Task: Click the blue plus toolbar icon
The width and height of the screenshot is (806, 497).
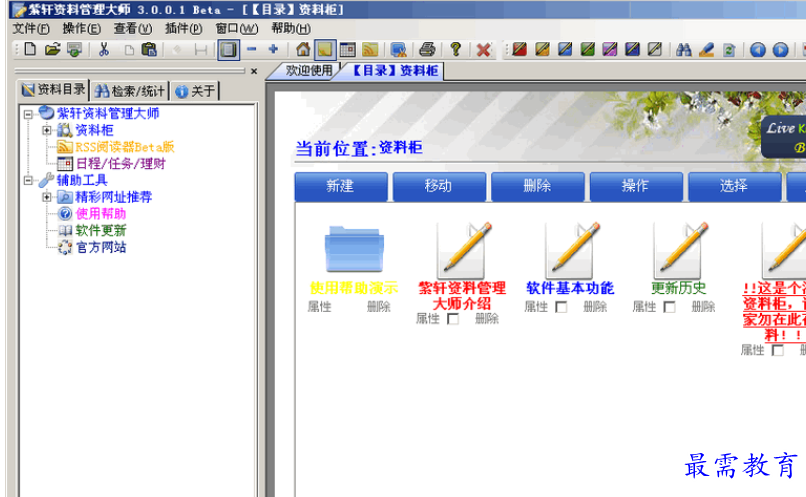Action: click(x=273, y=49)
